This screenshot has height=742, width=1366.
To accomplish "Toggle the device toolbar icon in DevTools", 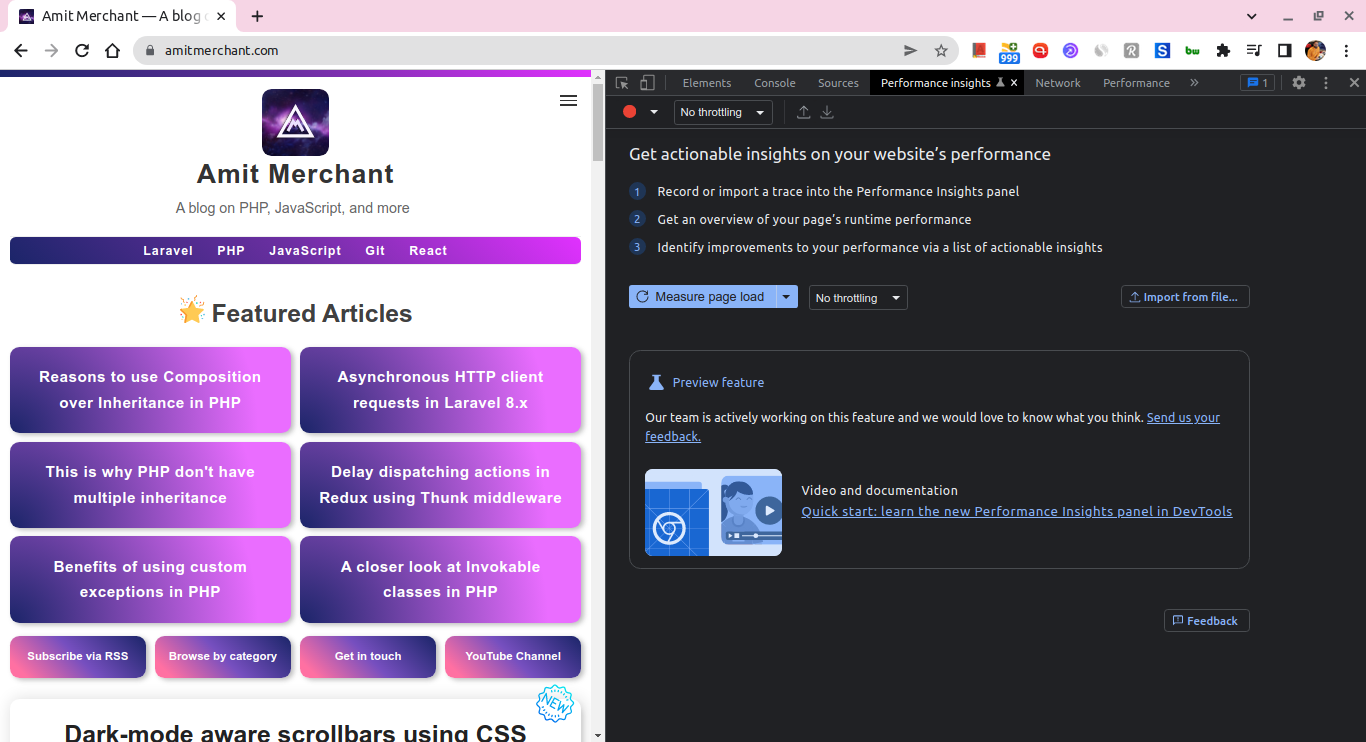I will [647, 83].
